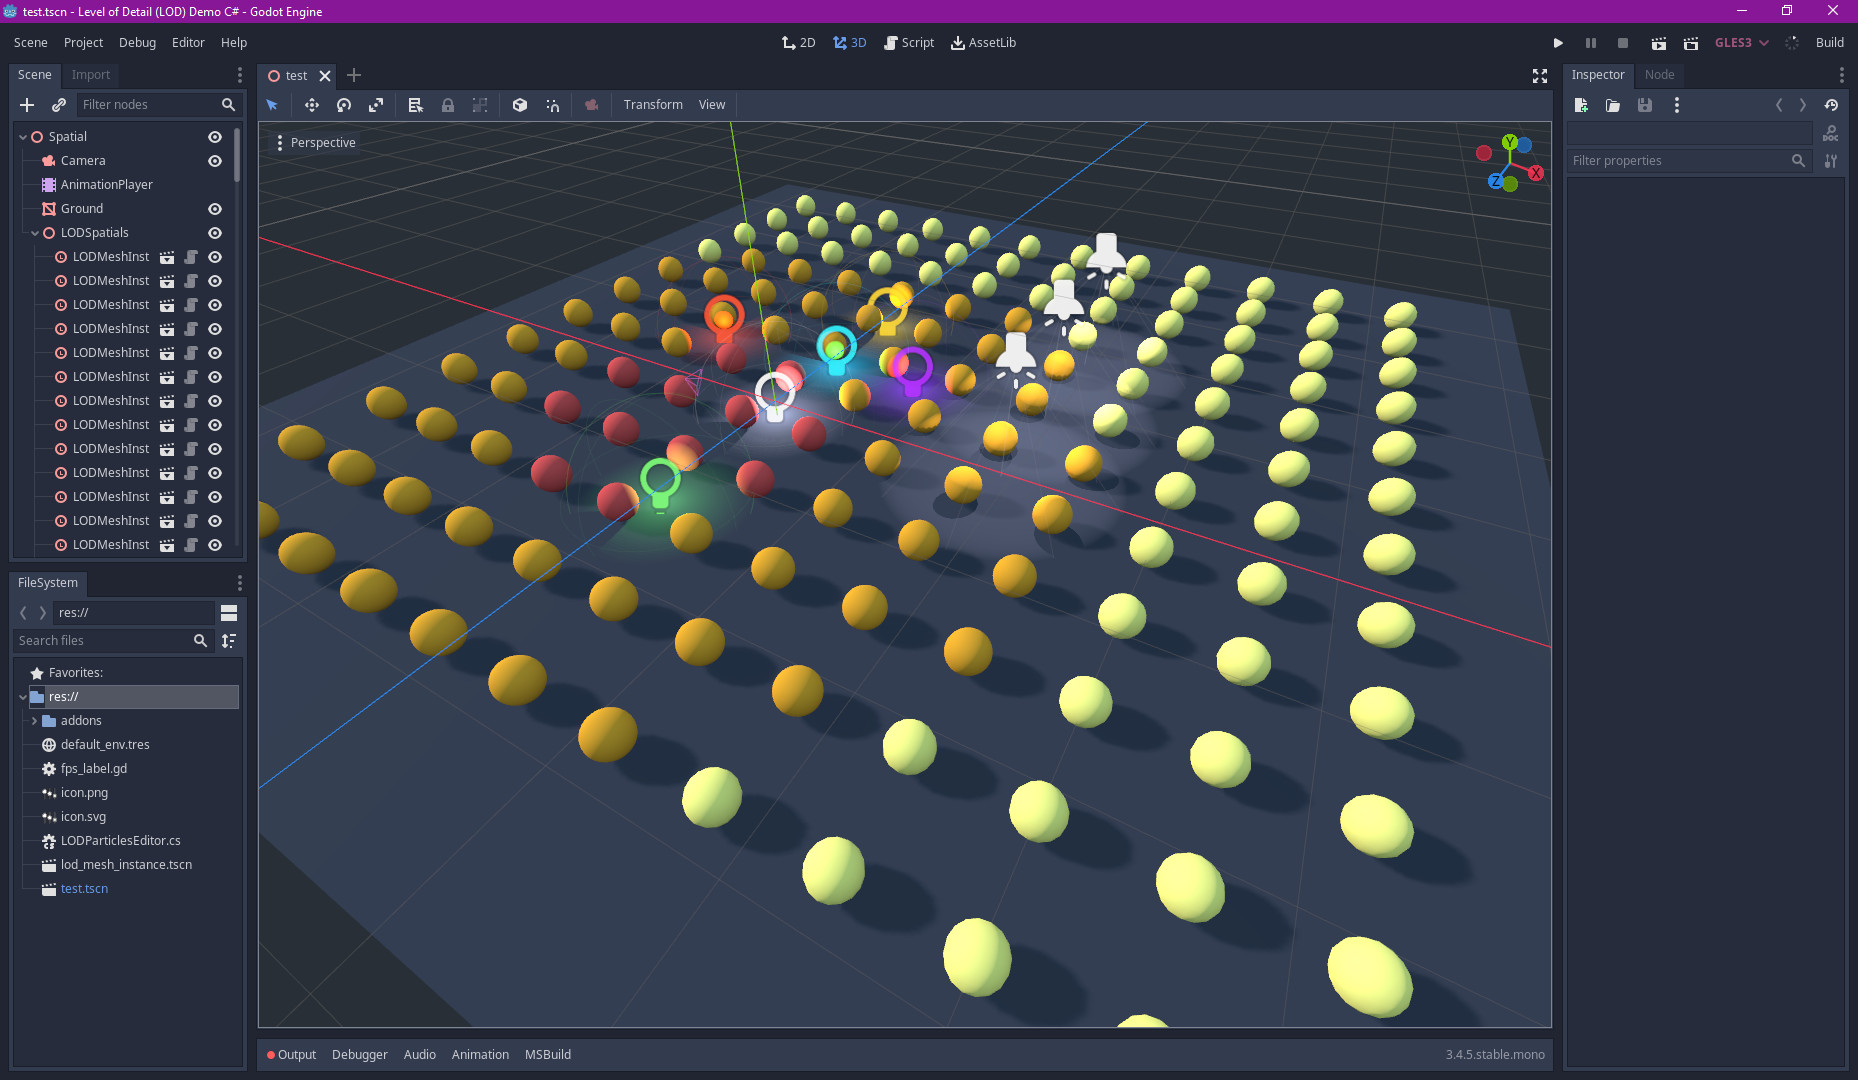Pause the running scene
Screen dimensions: 1858x1080
pyautogui.click(x=1591, y=43)
